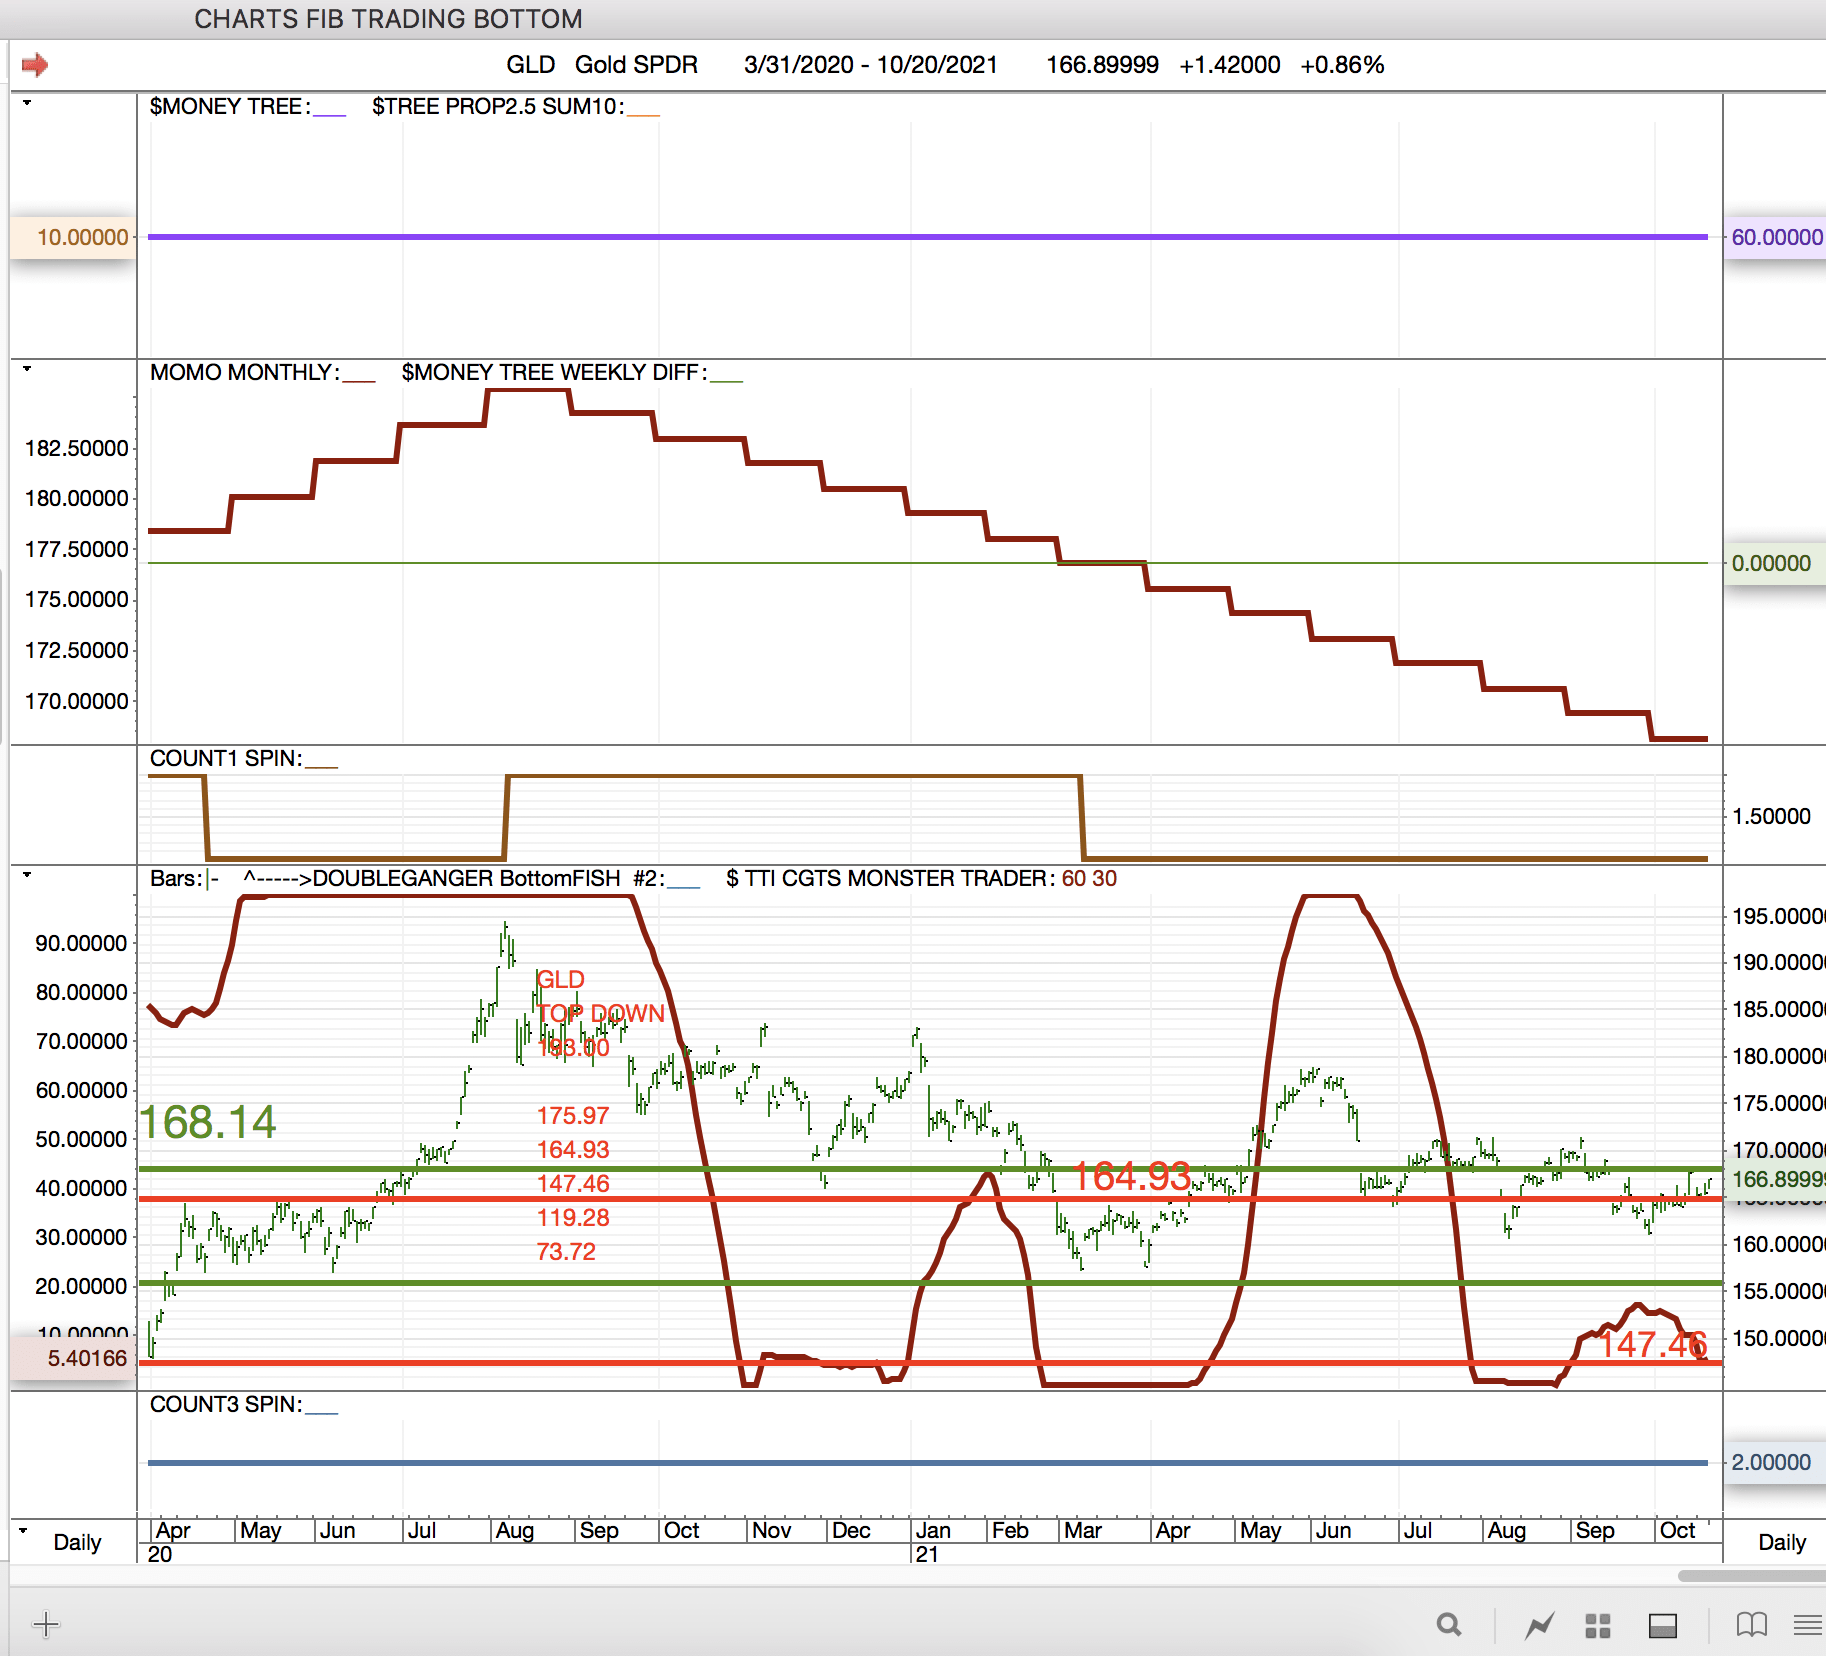Open the magnifying glass search tool
This screenshot has width=1826, height=1656.
click(1448, 1625)
